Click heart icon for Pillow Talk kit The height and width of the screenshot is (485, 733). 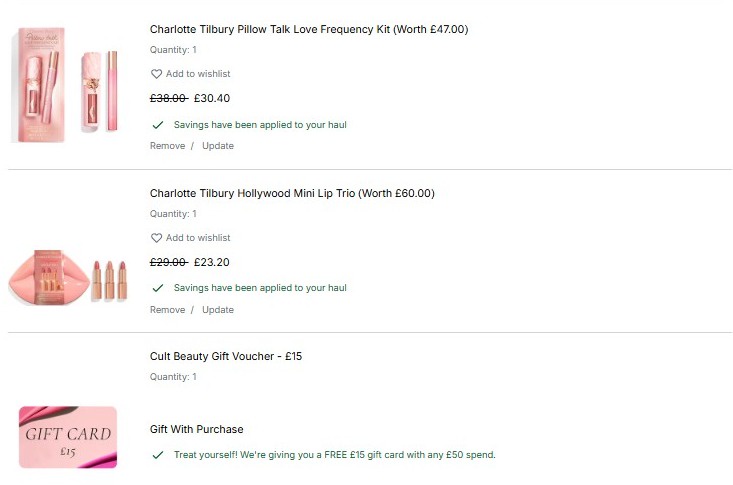coord(156,74)
